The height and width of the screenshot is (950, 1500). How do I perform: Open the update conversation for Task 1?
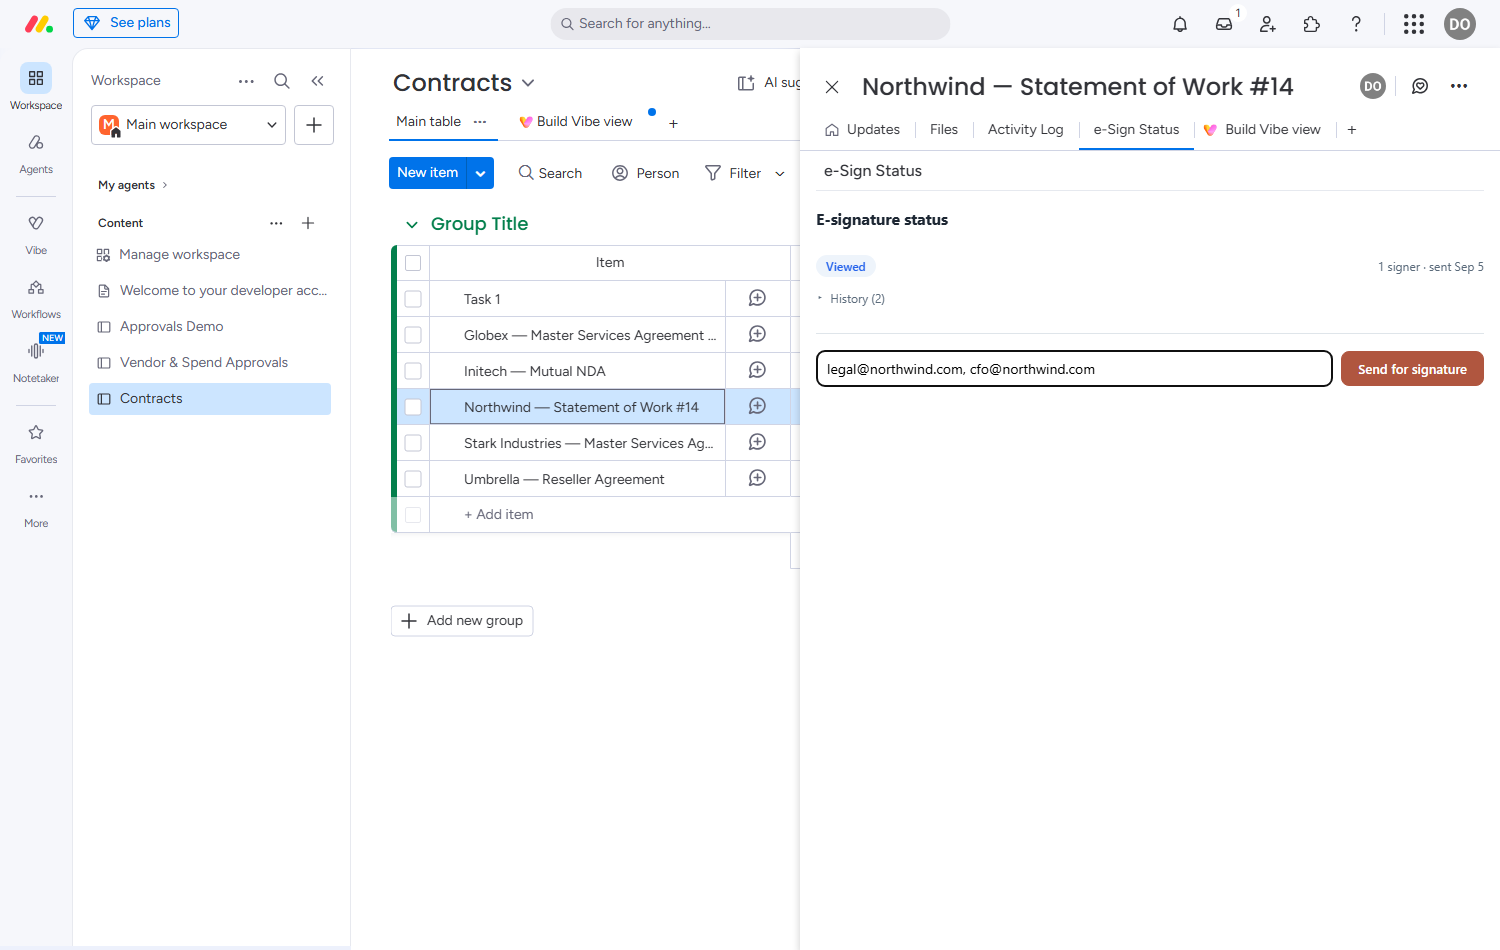coord(758,298)
